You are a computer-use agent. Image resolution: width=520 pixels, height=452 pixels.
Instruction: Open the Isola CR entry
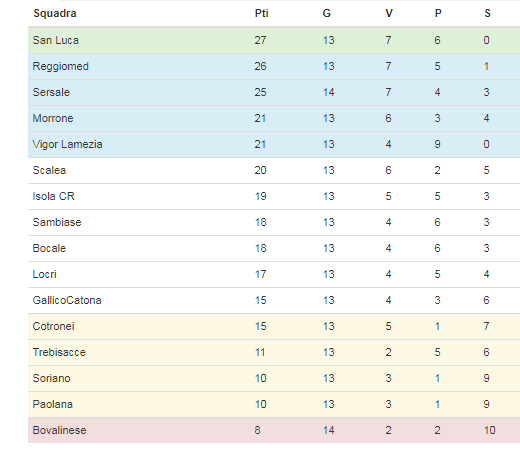[x=54, y=196]
